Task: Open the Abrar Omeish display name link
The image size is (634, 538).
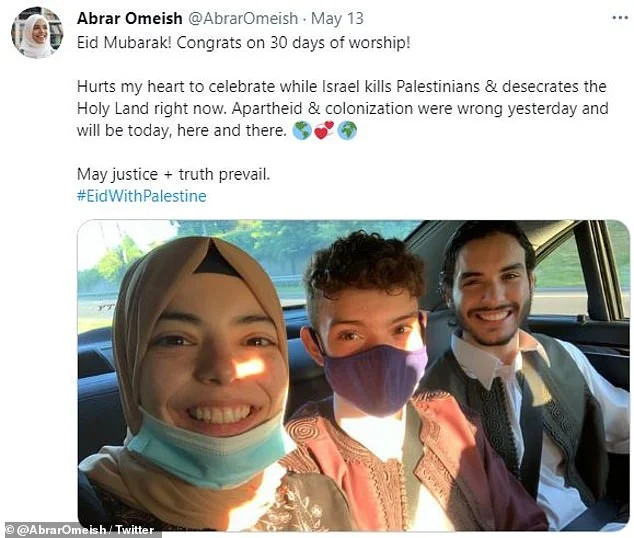Action: (x=129, y=19)
